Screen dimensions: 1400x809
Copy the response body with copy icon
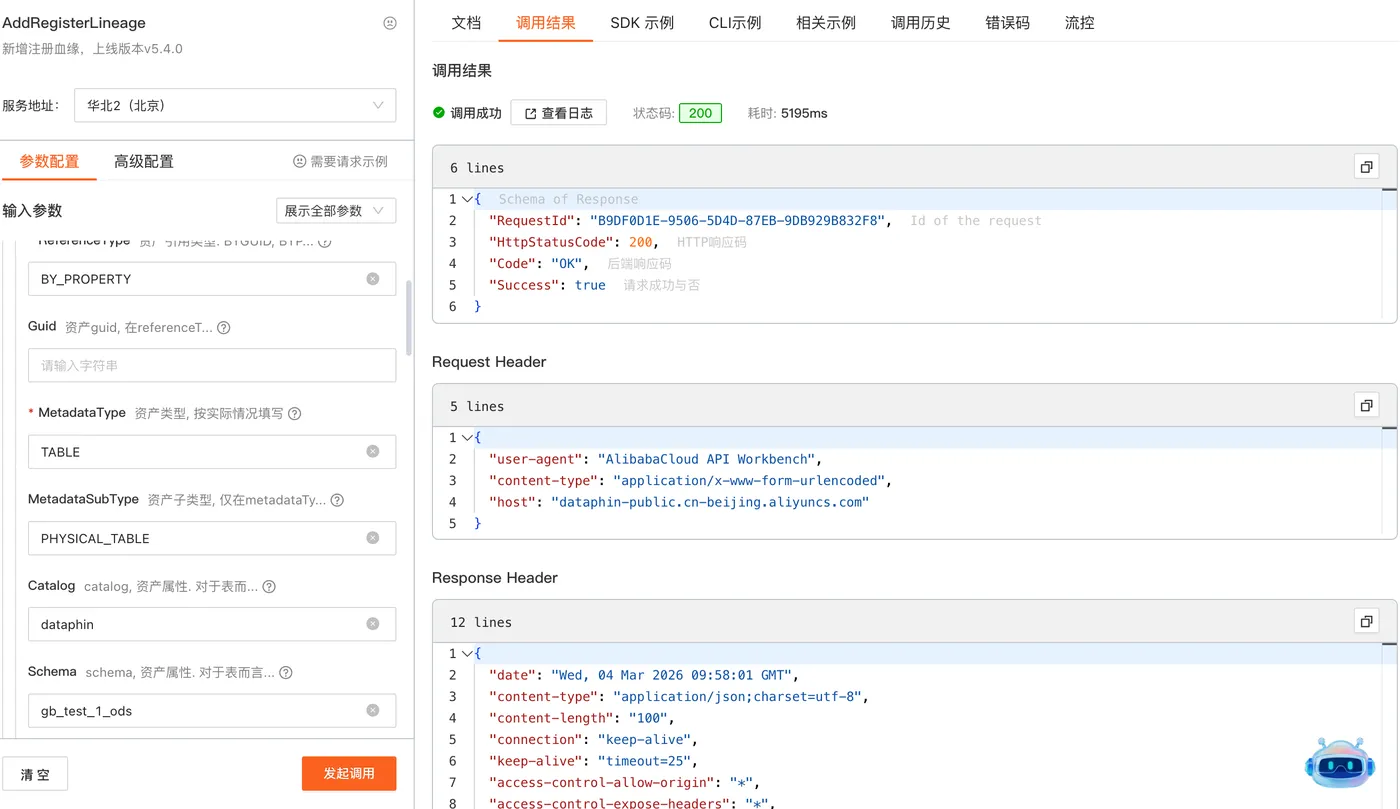coord(1366,167)
